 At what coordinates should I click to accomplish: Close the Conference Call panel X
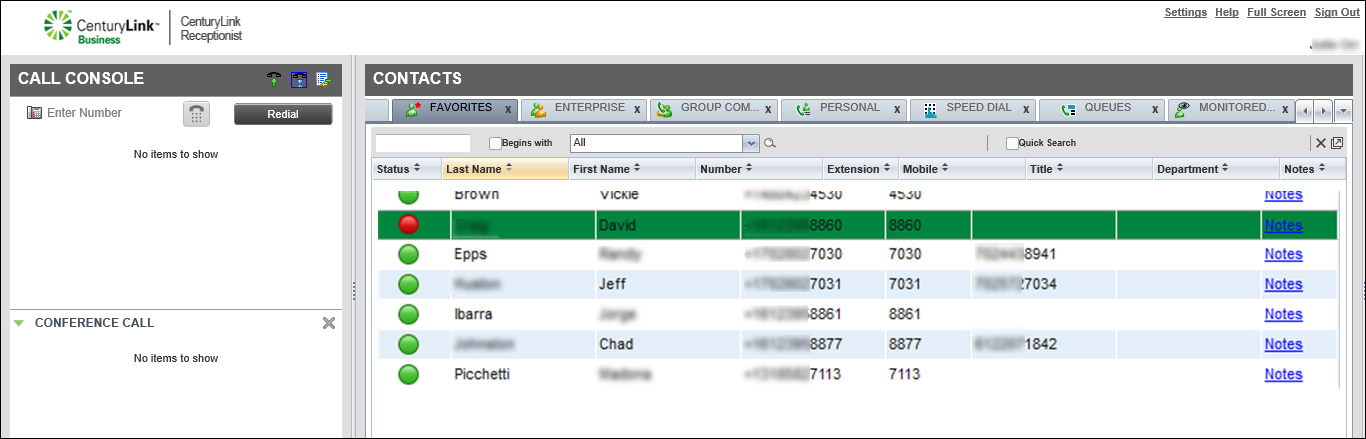coord(329,323)
